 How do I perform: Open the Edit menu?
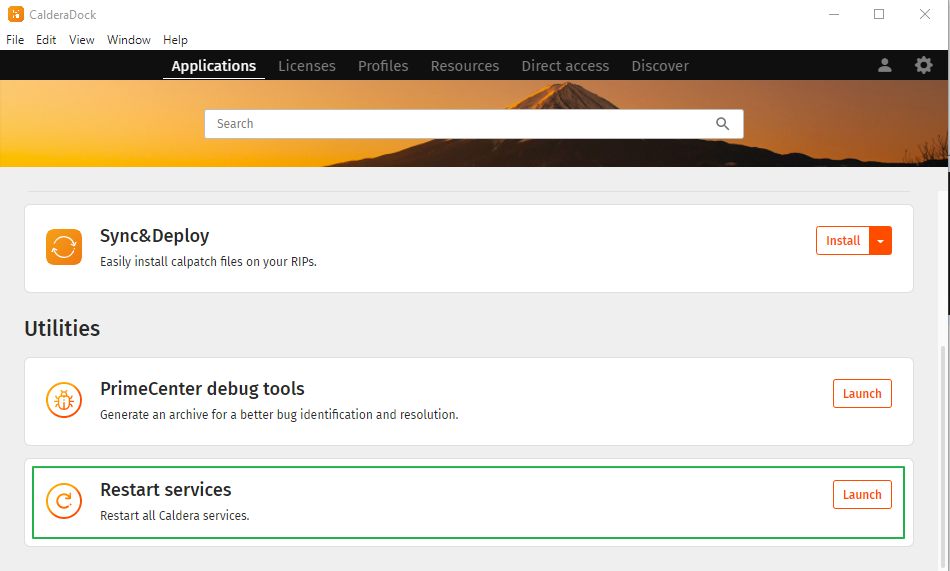pos(46,40)
